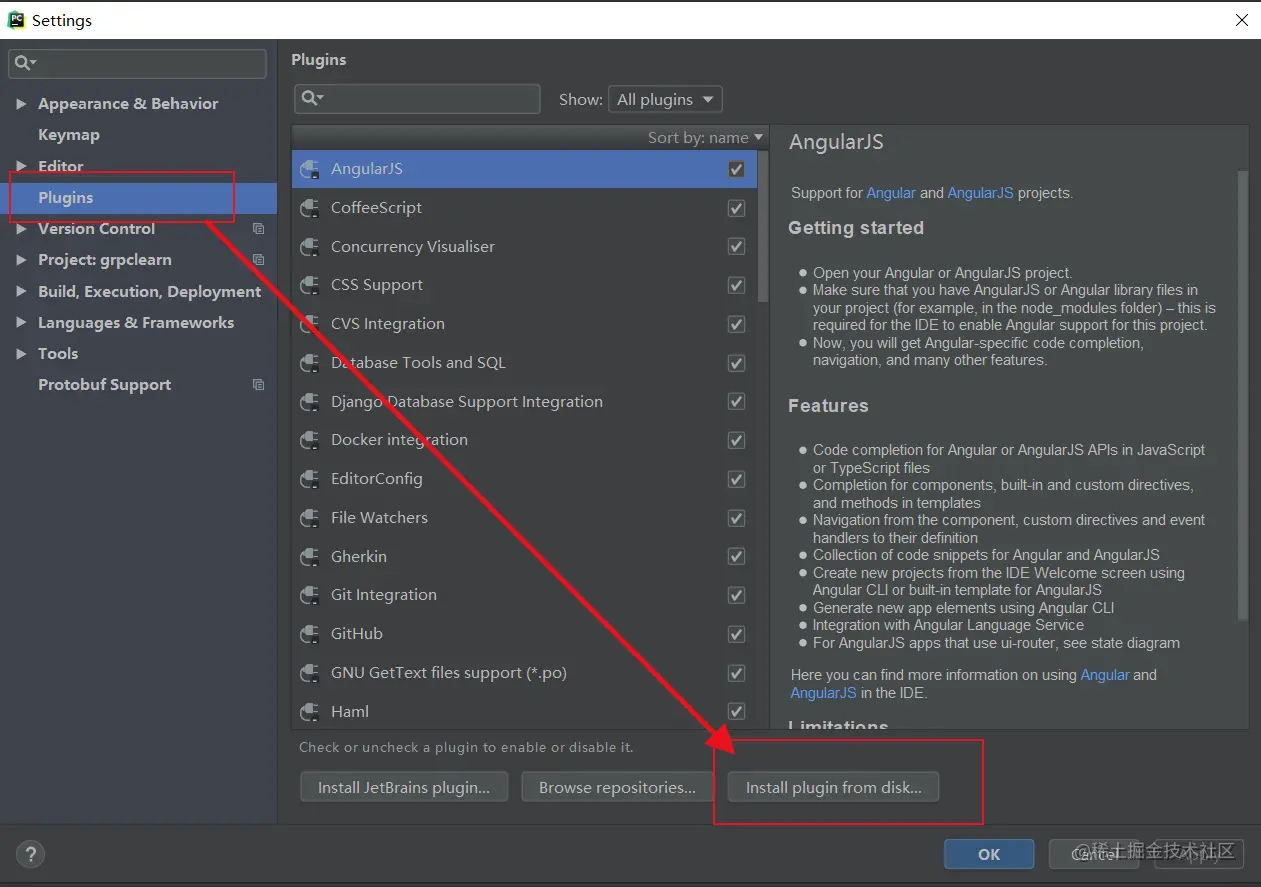Click the magnifier icon in settings search
Screen dimensions: 1261x887
tap(24, 63)
